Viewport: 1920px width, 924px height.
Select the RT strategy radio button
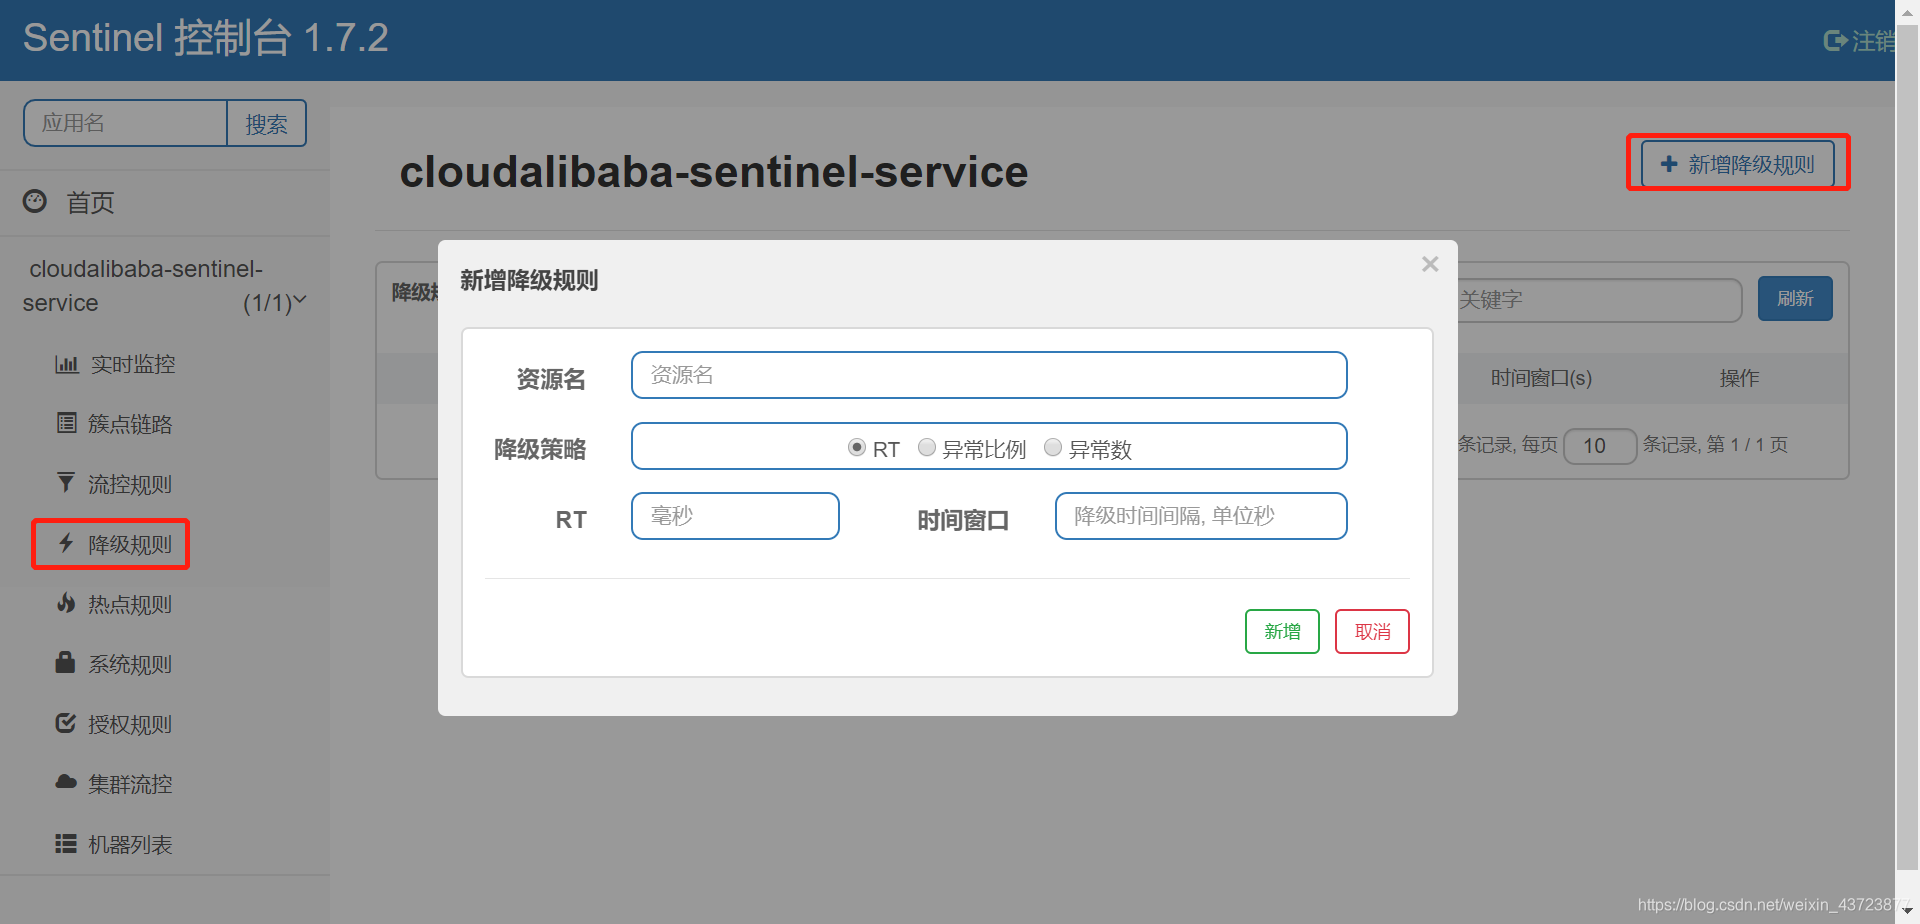click(856, 447)
